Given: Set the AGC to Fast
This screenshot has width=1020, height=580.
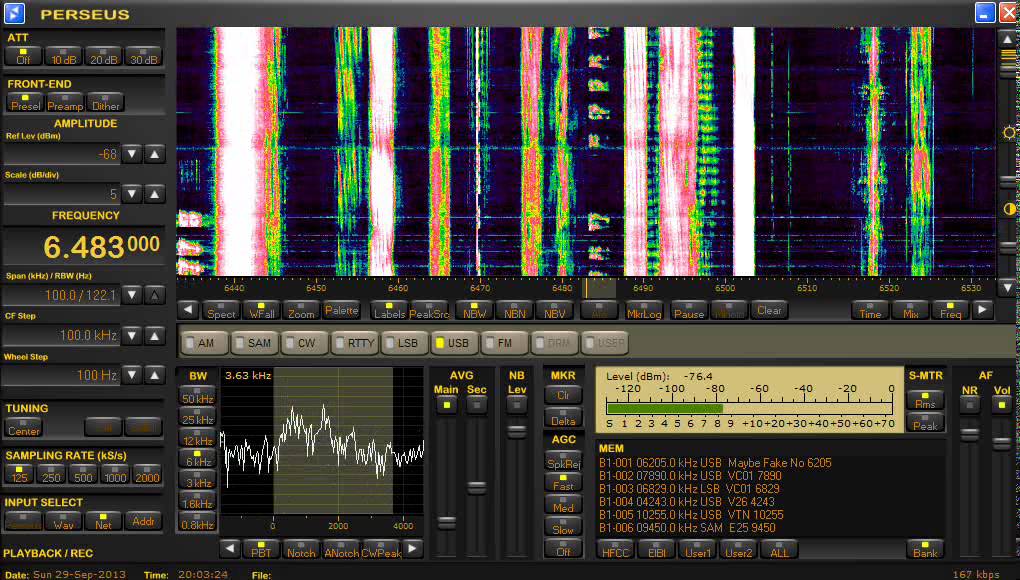Looking at the screenshot, I should click(x=563, y=482).
